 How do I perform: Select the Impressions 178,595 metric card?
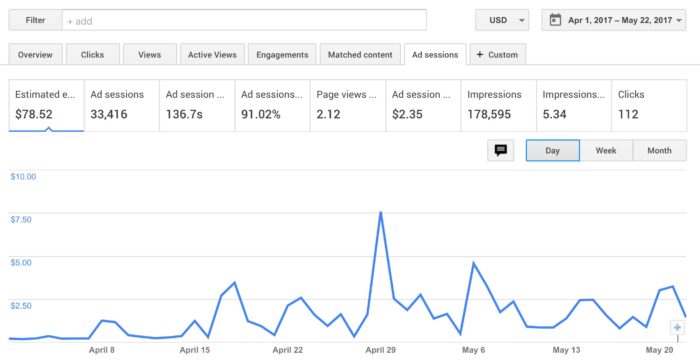point(498,105)
